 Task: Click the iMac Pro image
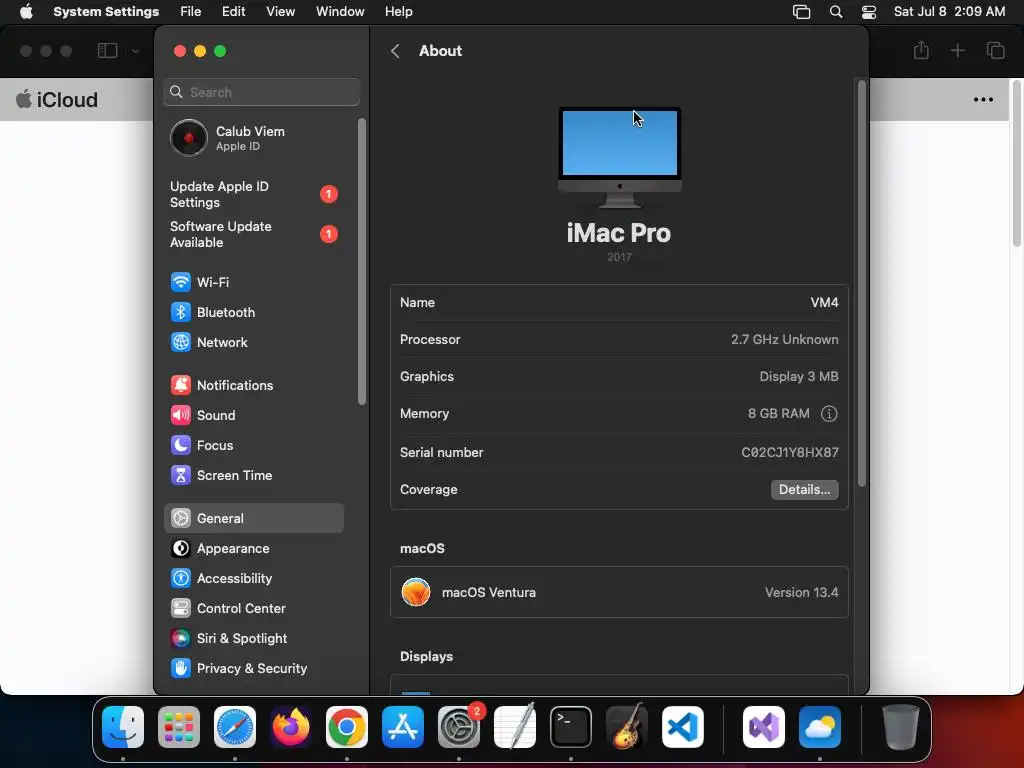pos(620,157)
